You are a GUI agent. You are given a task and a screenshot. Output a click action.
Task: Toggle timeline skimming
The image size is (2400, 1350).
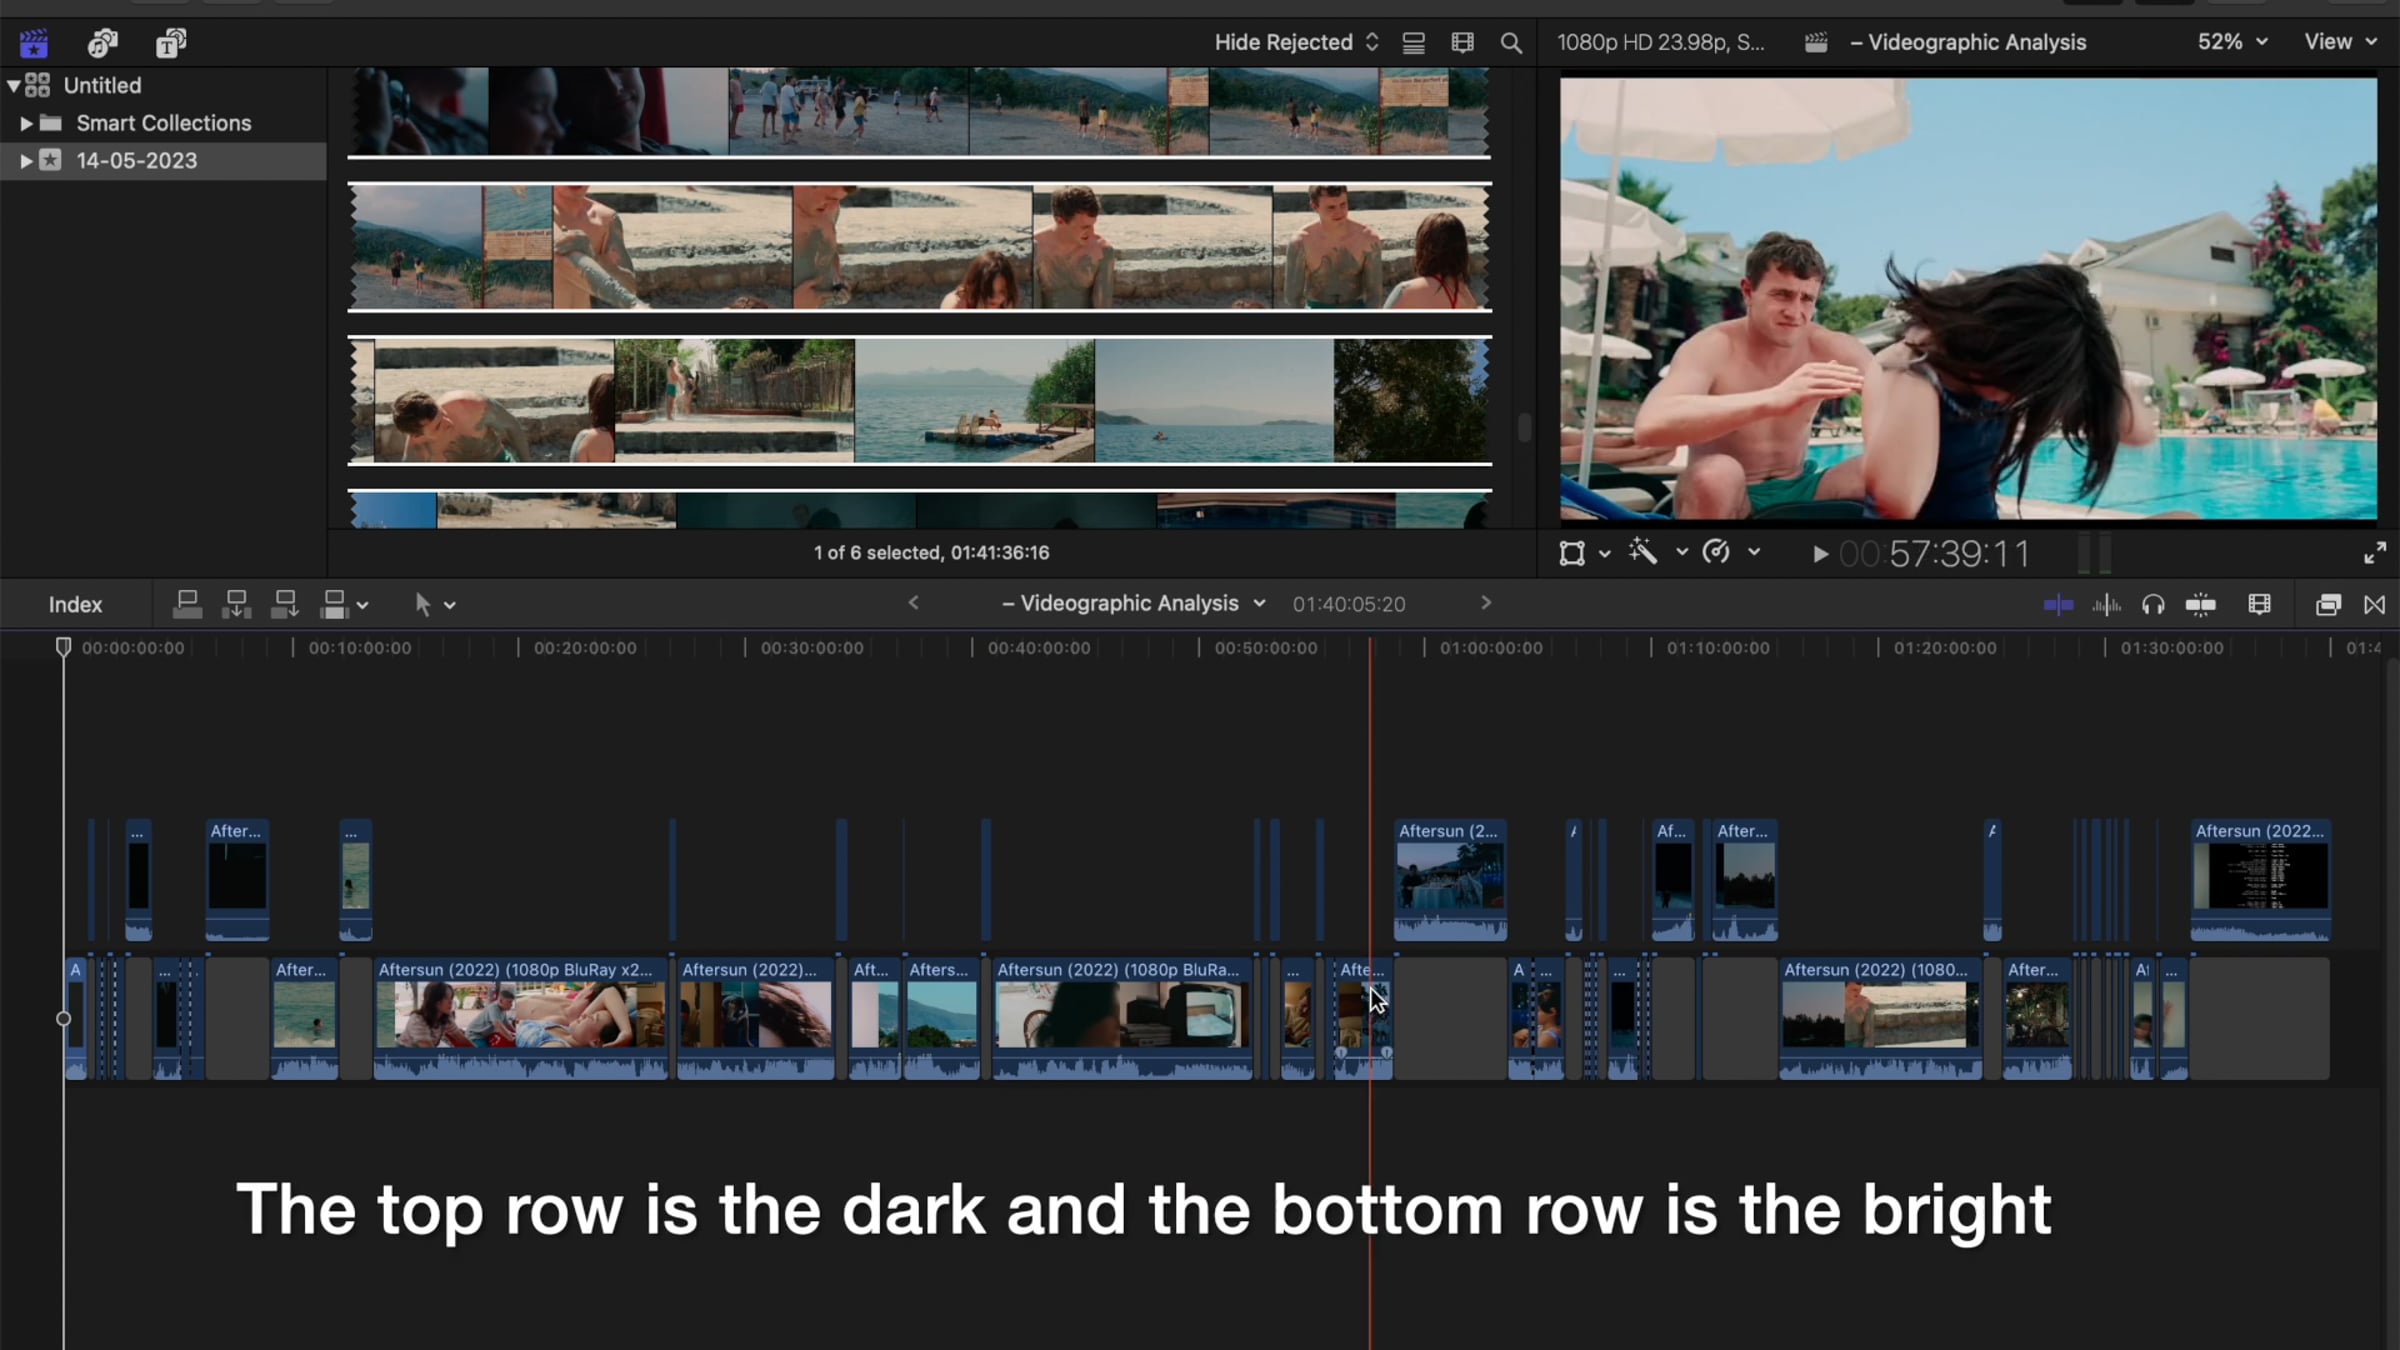(2058, 604)
